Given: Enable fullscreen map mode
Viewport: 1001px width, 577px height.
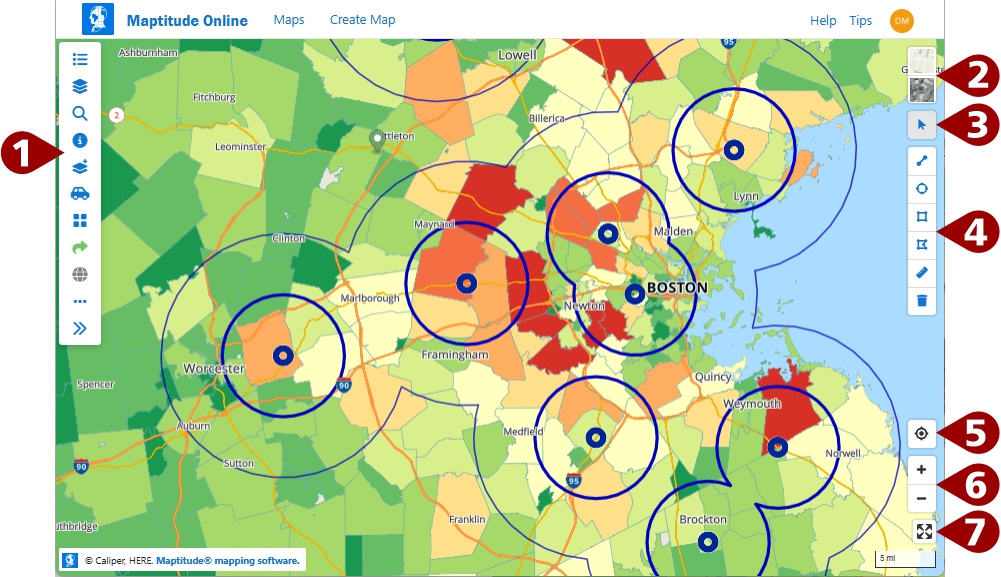Looking at the screenshot, I should click(x=924, y=533).
